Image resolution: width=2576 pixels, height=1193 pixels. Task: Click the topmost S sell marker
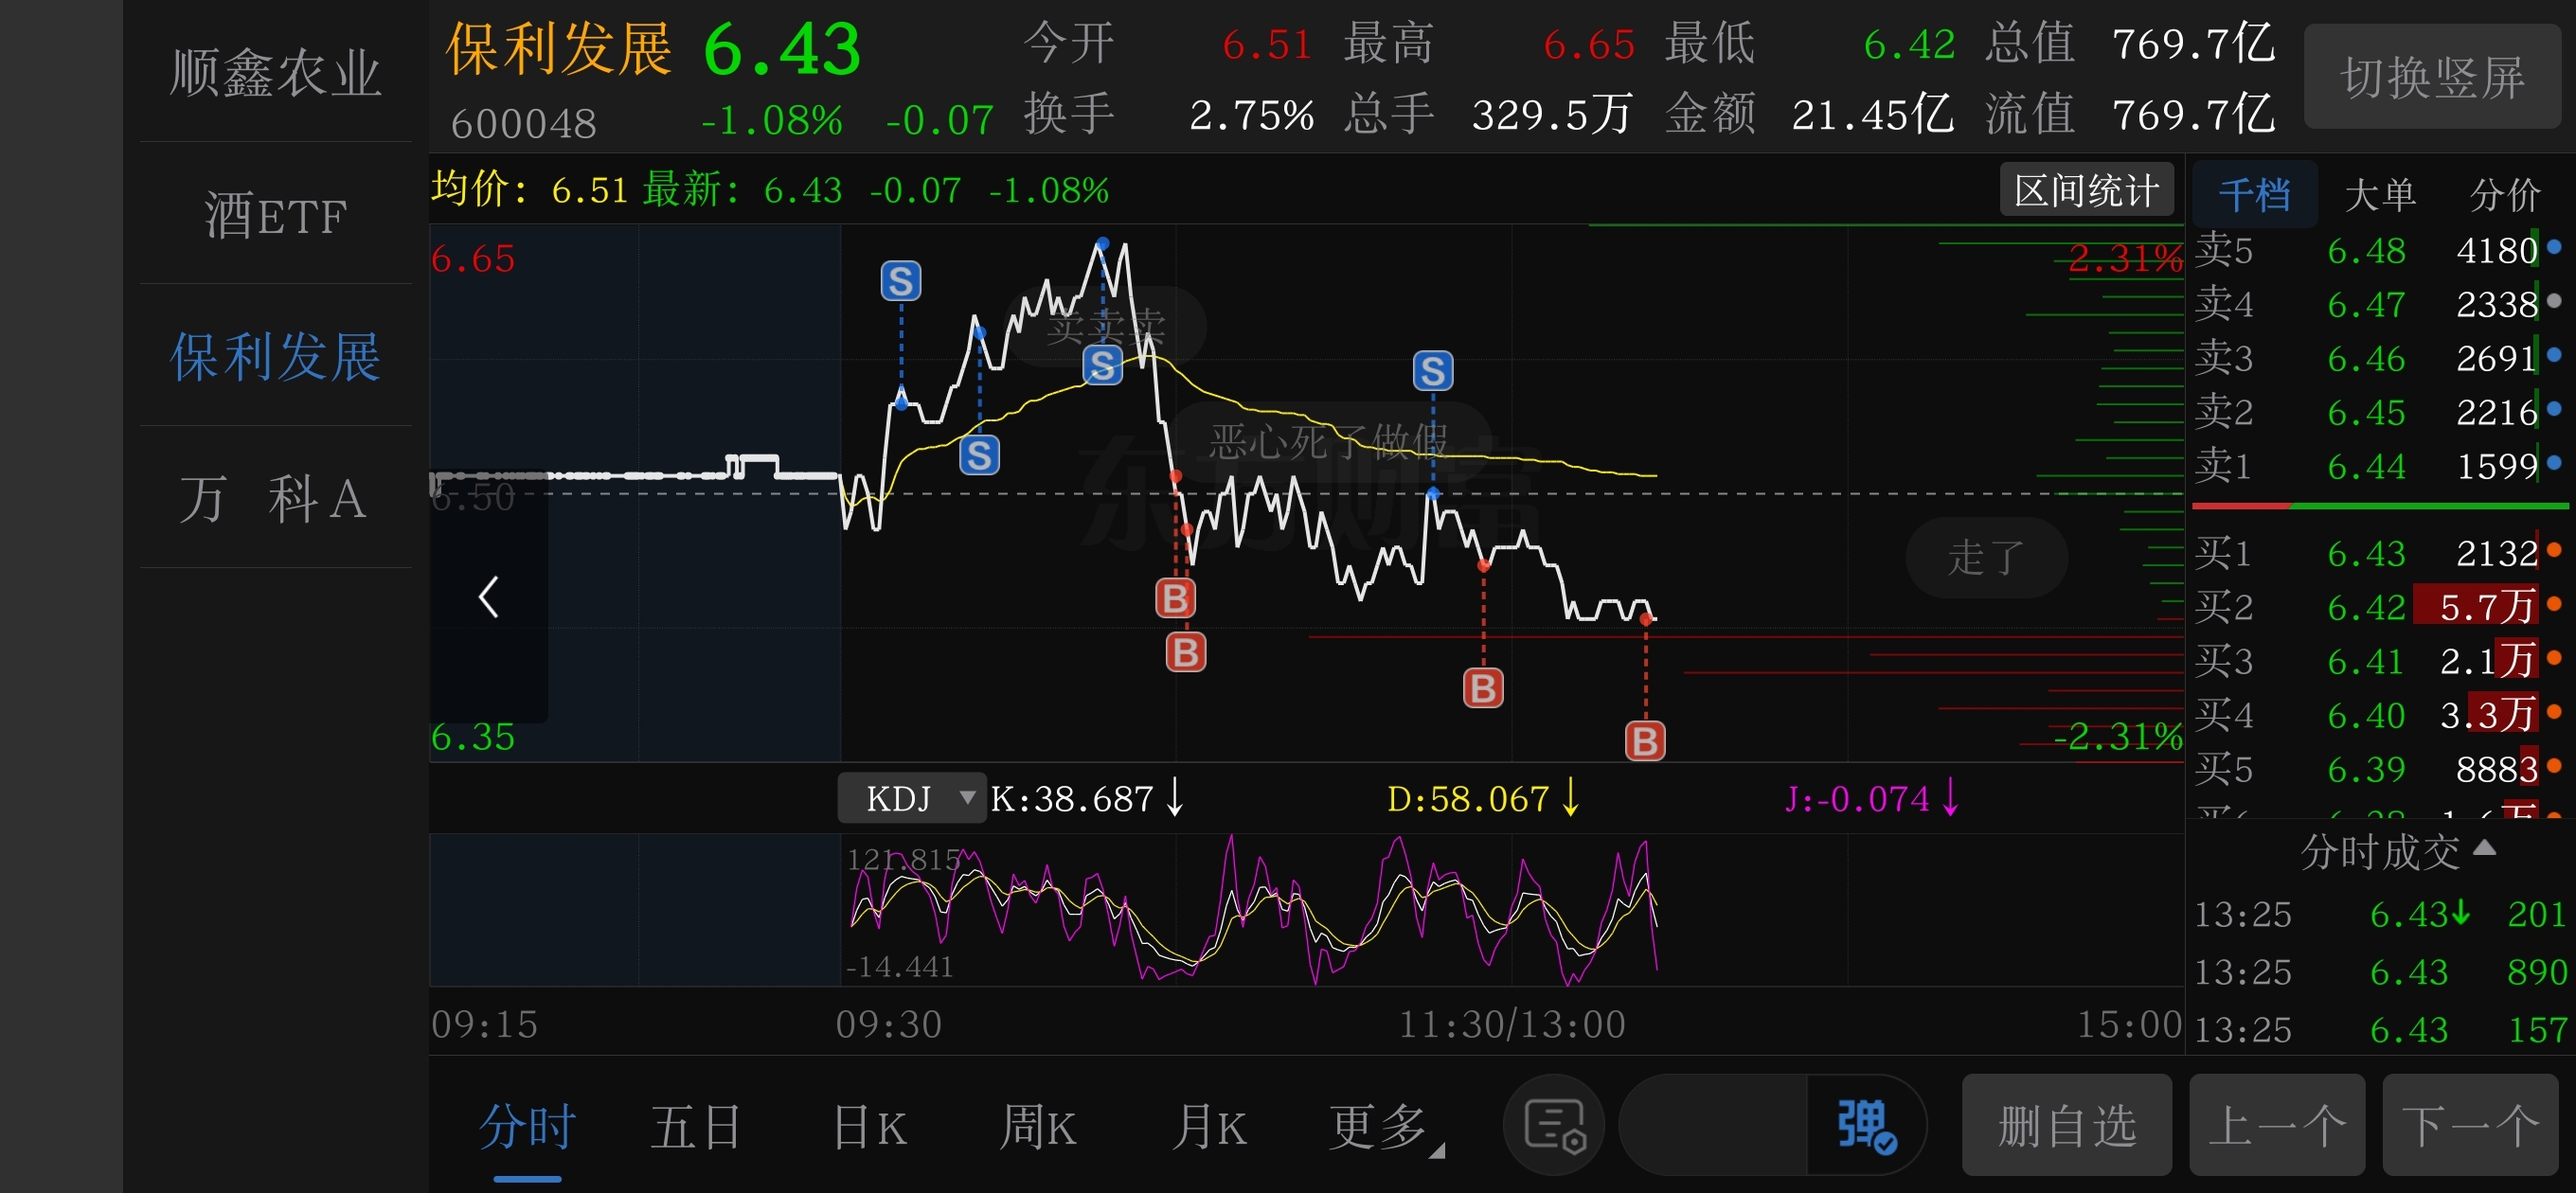tap(900, 281)
